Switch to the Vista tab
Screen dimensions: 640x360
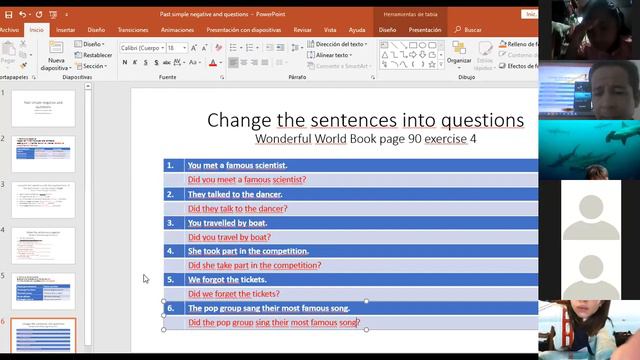pos(330,30)
